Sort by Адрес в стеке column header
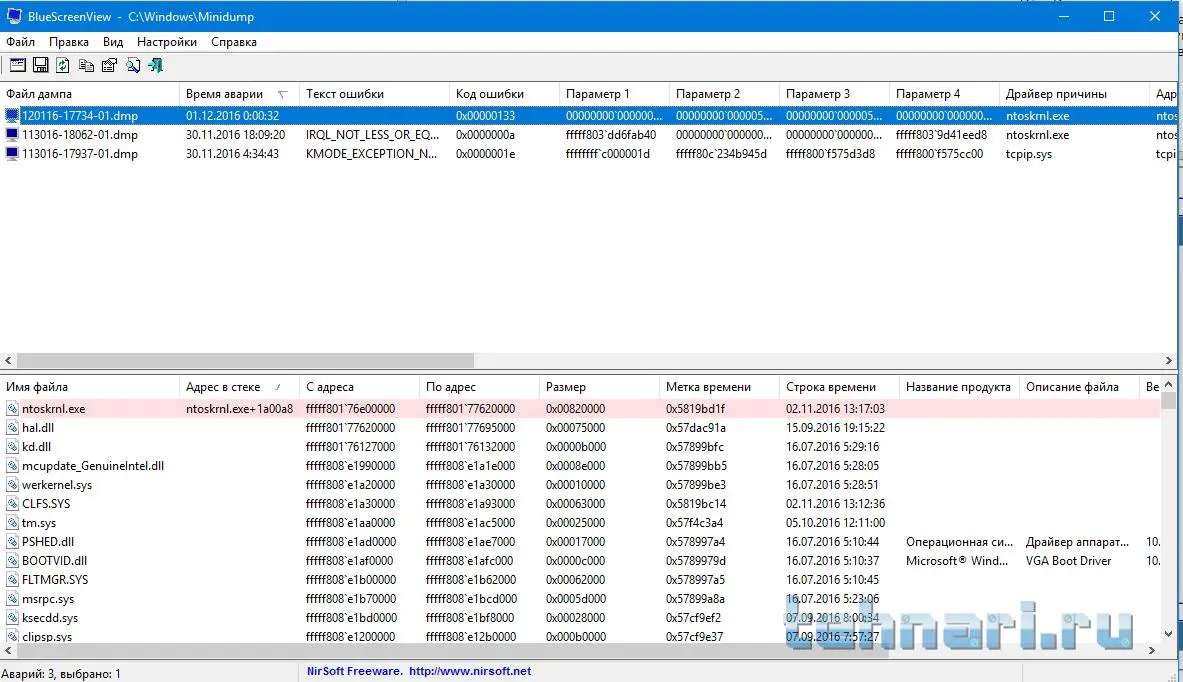The image size is (1183, 682). click(x=226, y=387)
